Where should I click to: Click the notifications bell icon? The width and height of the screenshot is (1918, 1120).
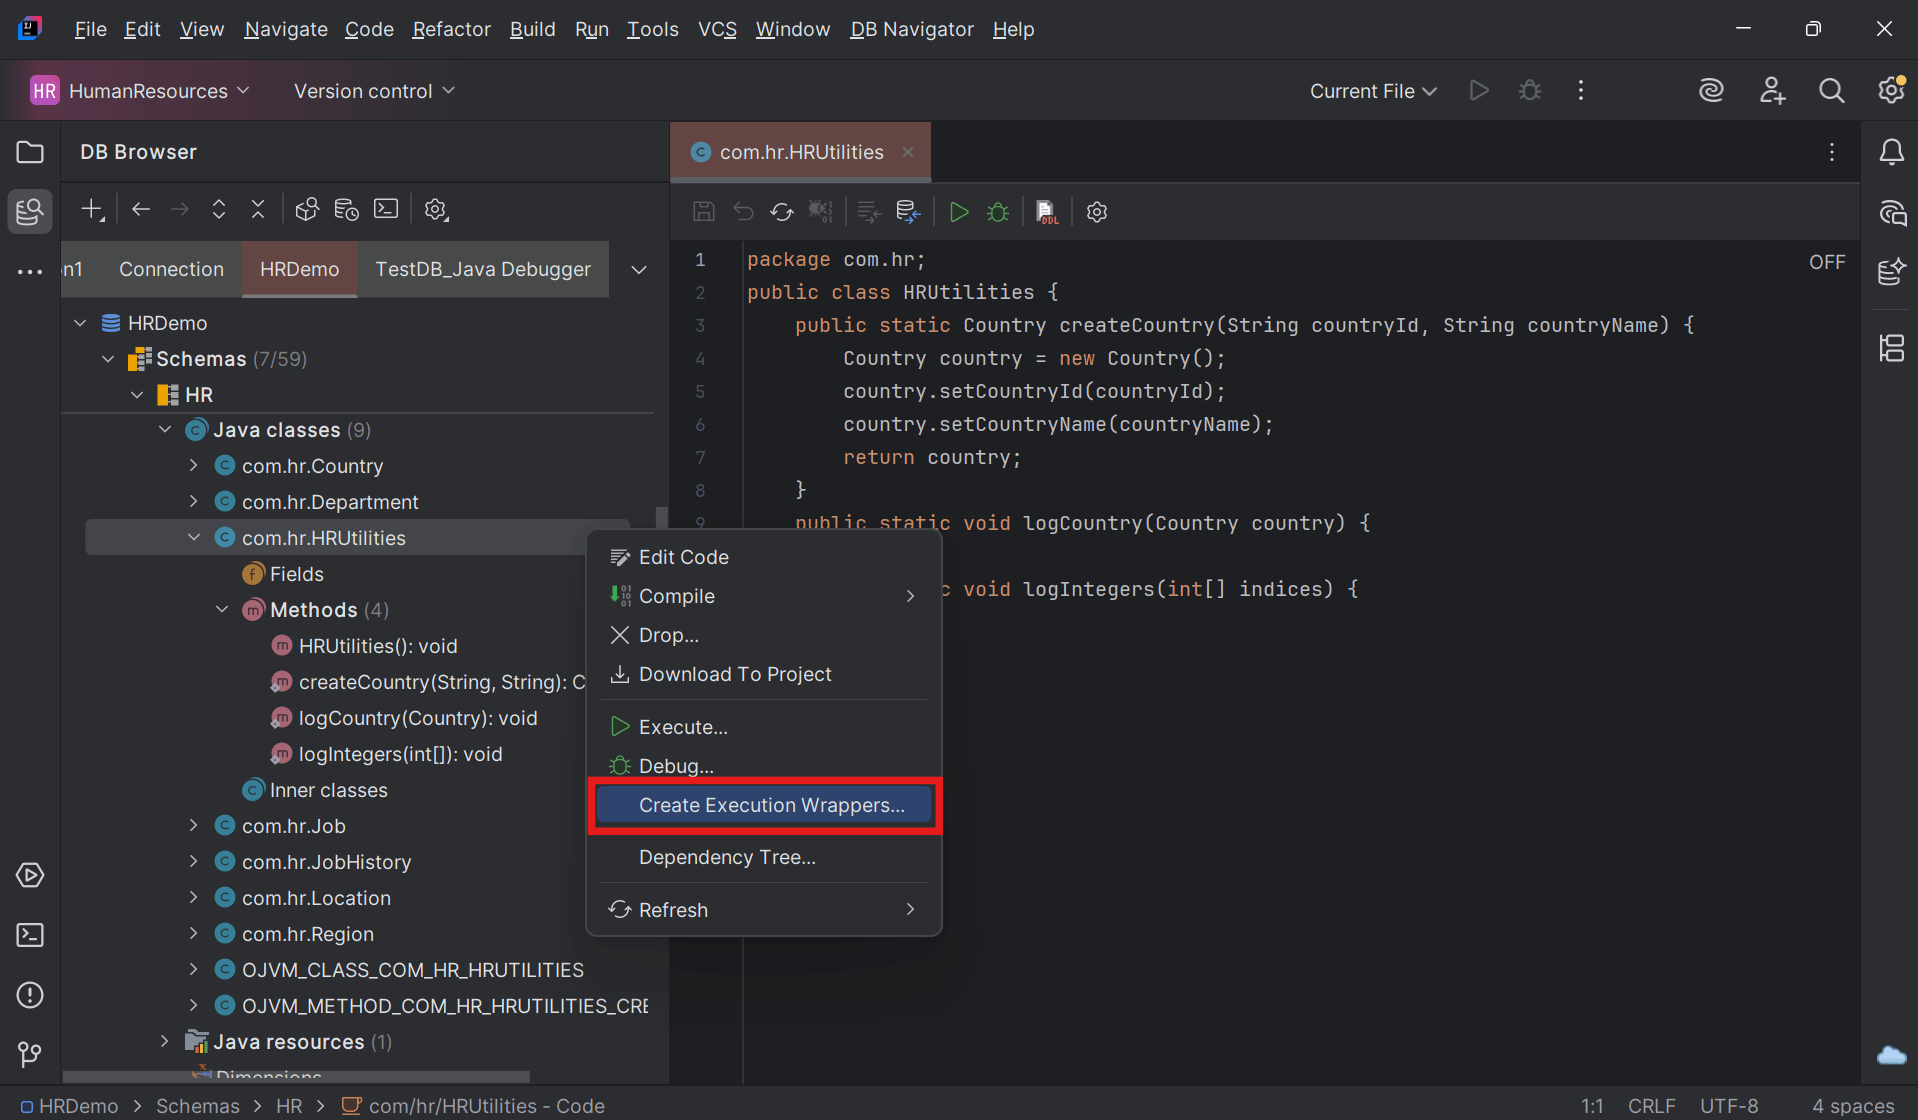[x=1891, y=151]
